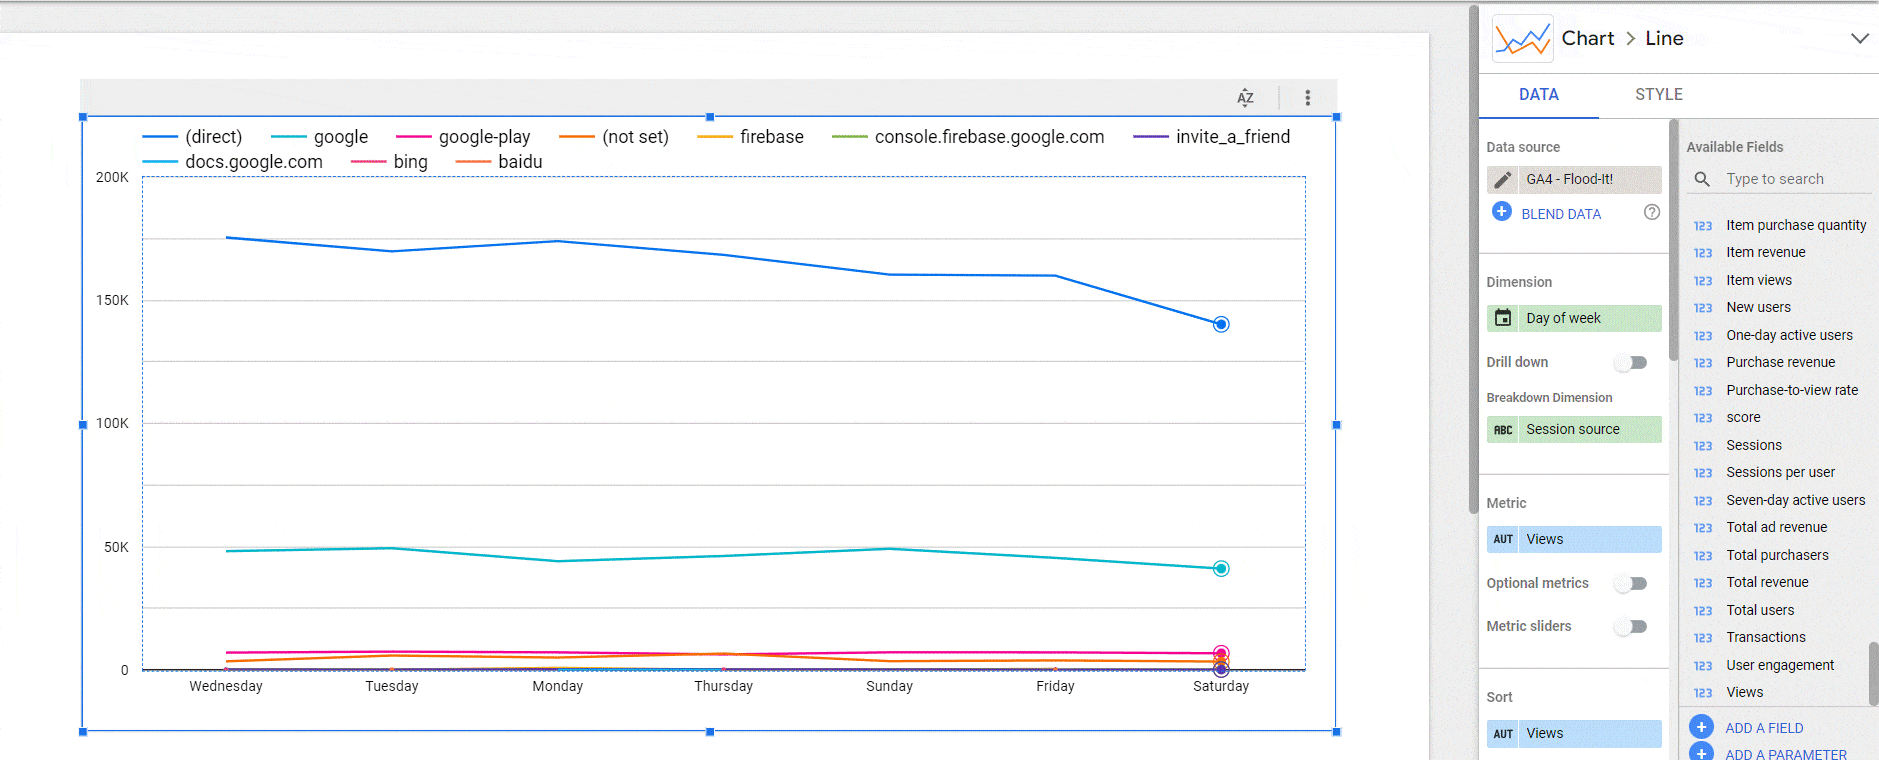Open the Views sort field chip
This screenshot has width=1879, height=760.
1574,733
